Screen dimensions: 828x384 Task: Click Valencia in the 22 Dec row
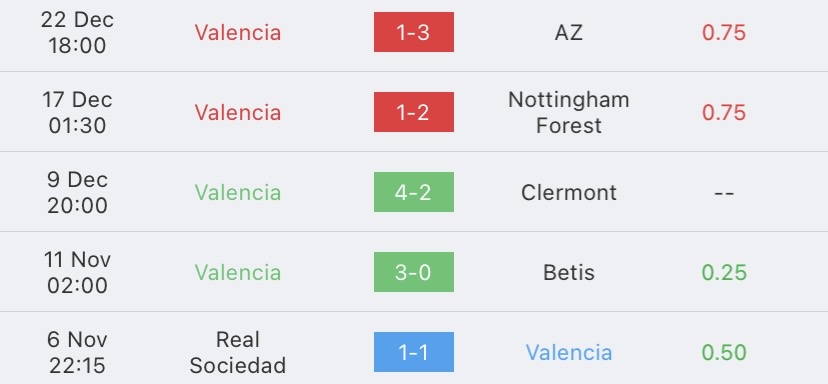(x=238, y=33)
